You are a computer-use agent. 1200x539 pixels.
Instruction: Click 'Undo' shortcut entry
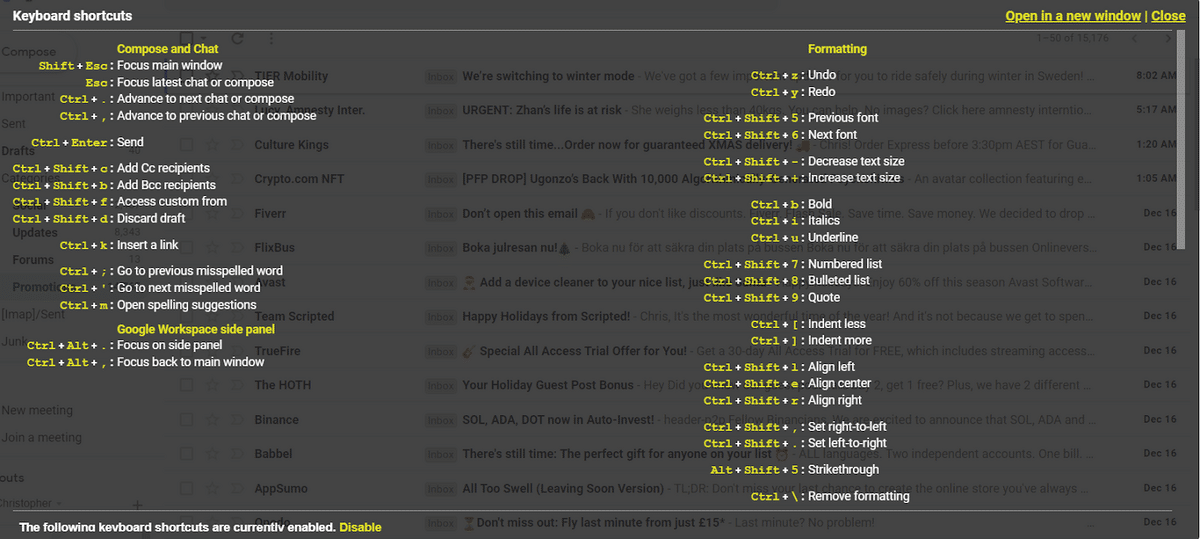coord(822,75)
